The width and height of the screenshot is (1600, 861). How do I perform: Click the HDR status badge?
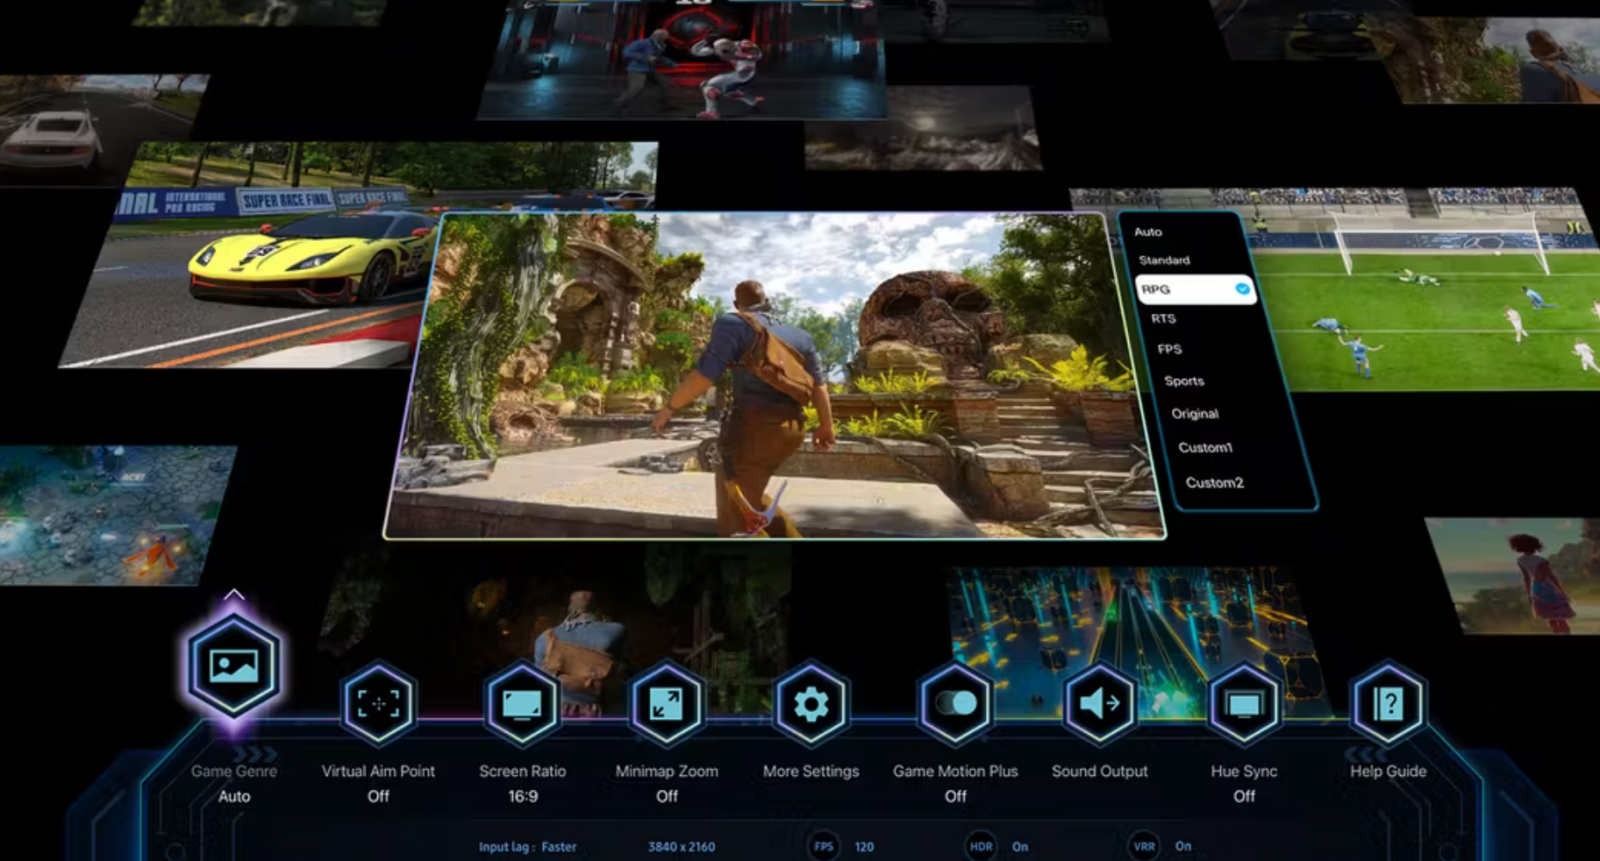point(981,846)
